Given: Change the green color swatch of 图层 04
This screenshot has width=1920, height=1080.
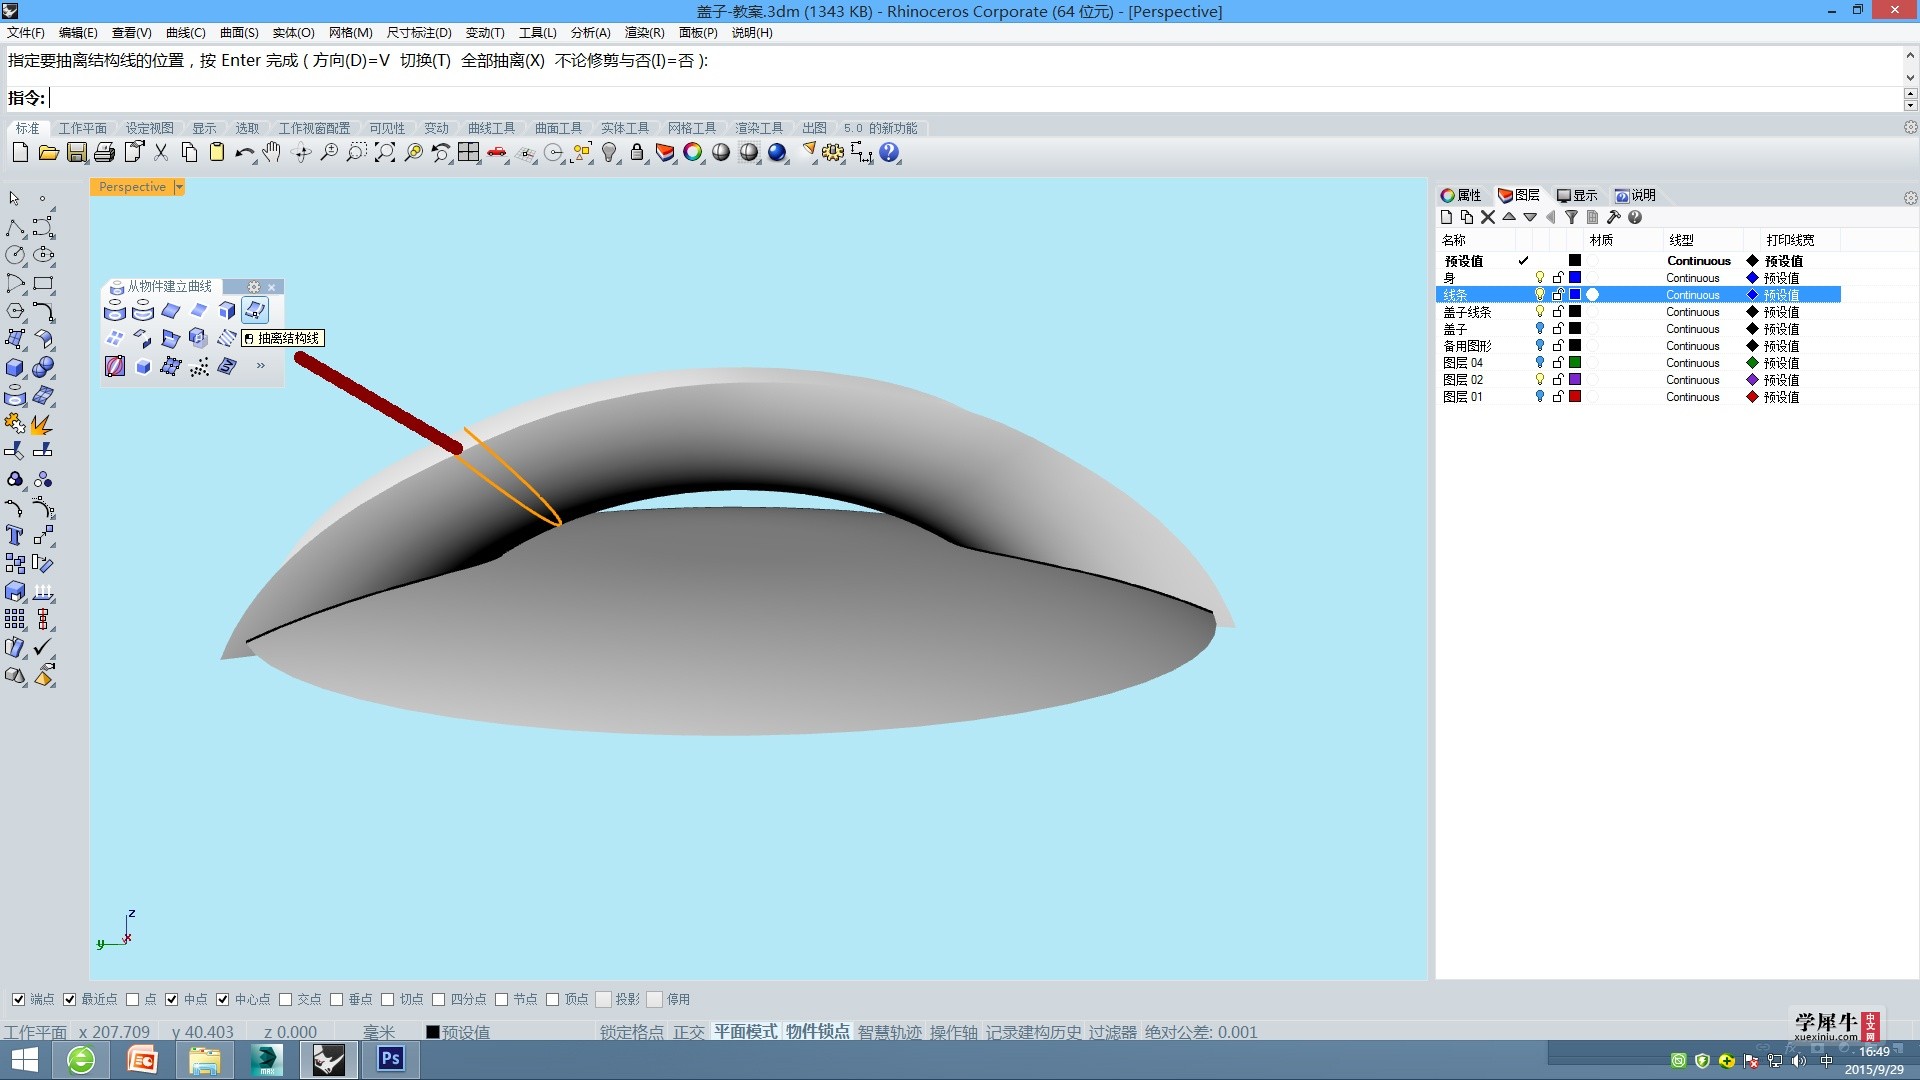Looking at the screenshot, I should (1575, 362).
